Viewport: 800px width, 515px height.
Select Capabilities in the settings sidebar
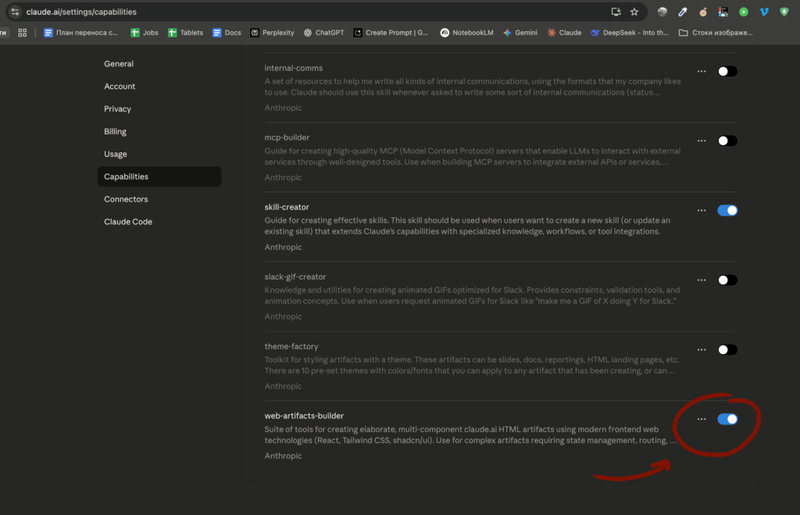click(x=159, y=177)
